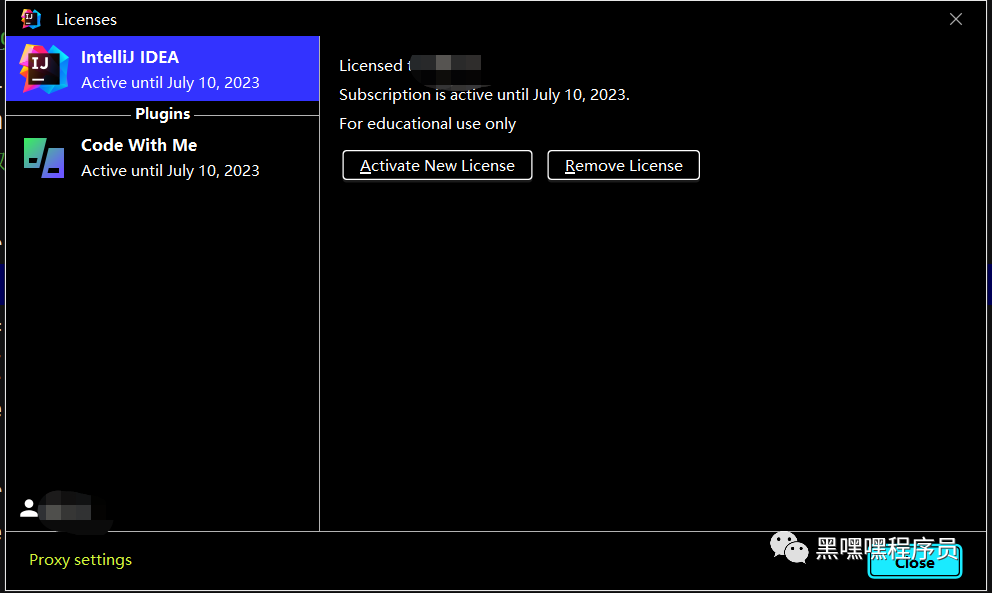Click the "For educational use only" text
This screenshot has height=593, width=992.
click(x=428, y=123)
